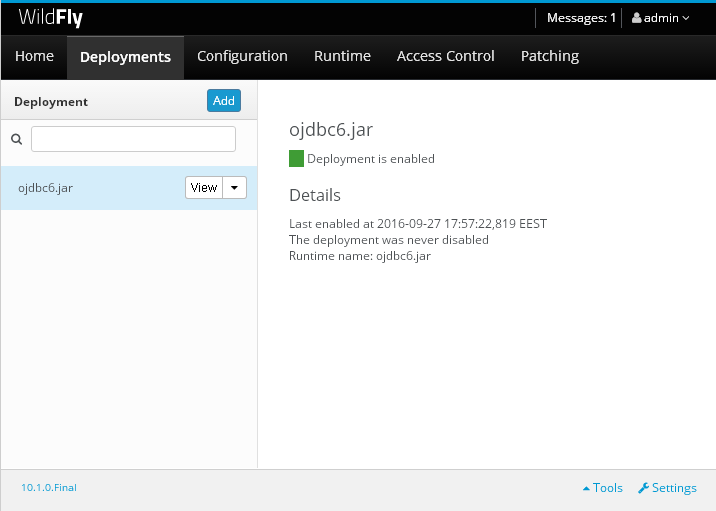Expand the View button dropdown arrow

coord(234,188)
